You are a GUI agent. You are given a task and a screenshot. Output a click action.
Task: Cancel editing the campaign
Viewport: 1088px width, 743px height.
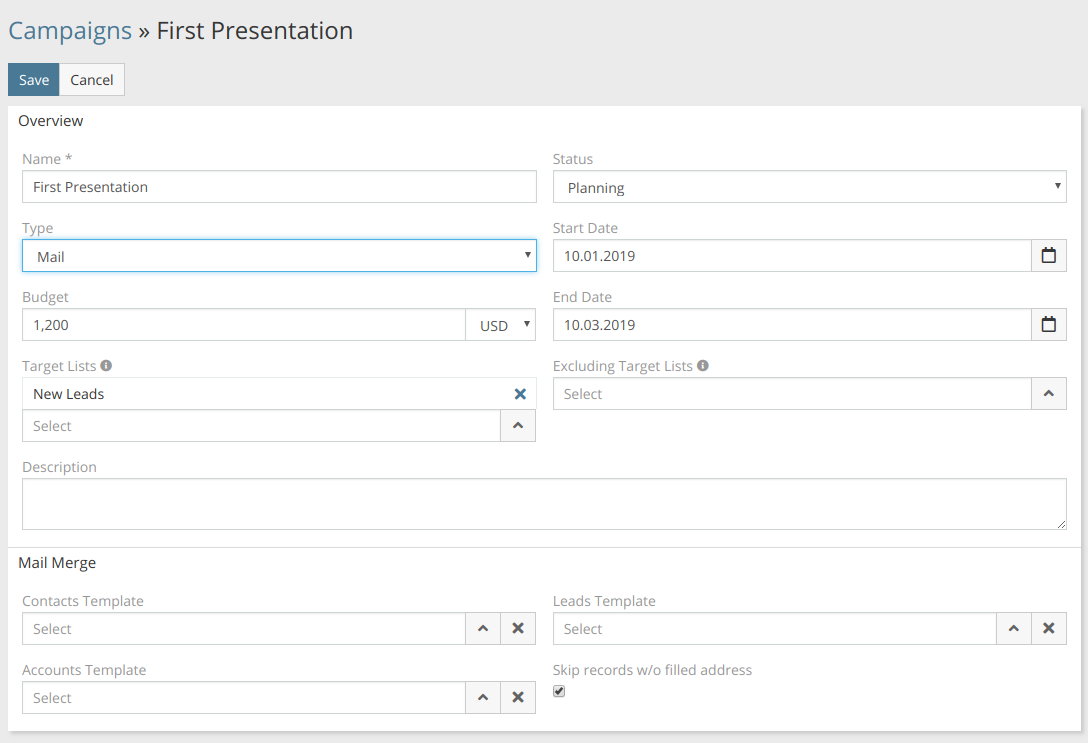pyautogui.click(x=92, y=80)
